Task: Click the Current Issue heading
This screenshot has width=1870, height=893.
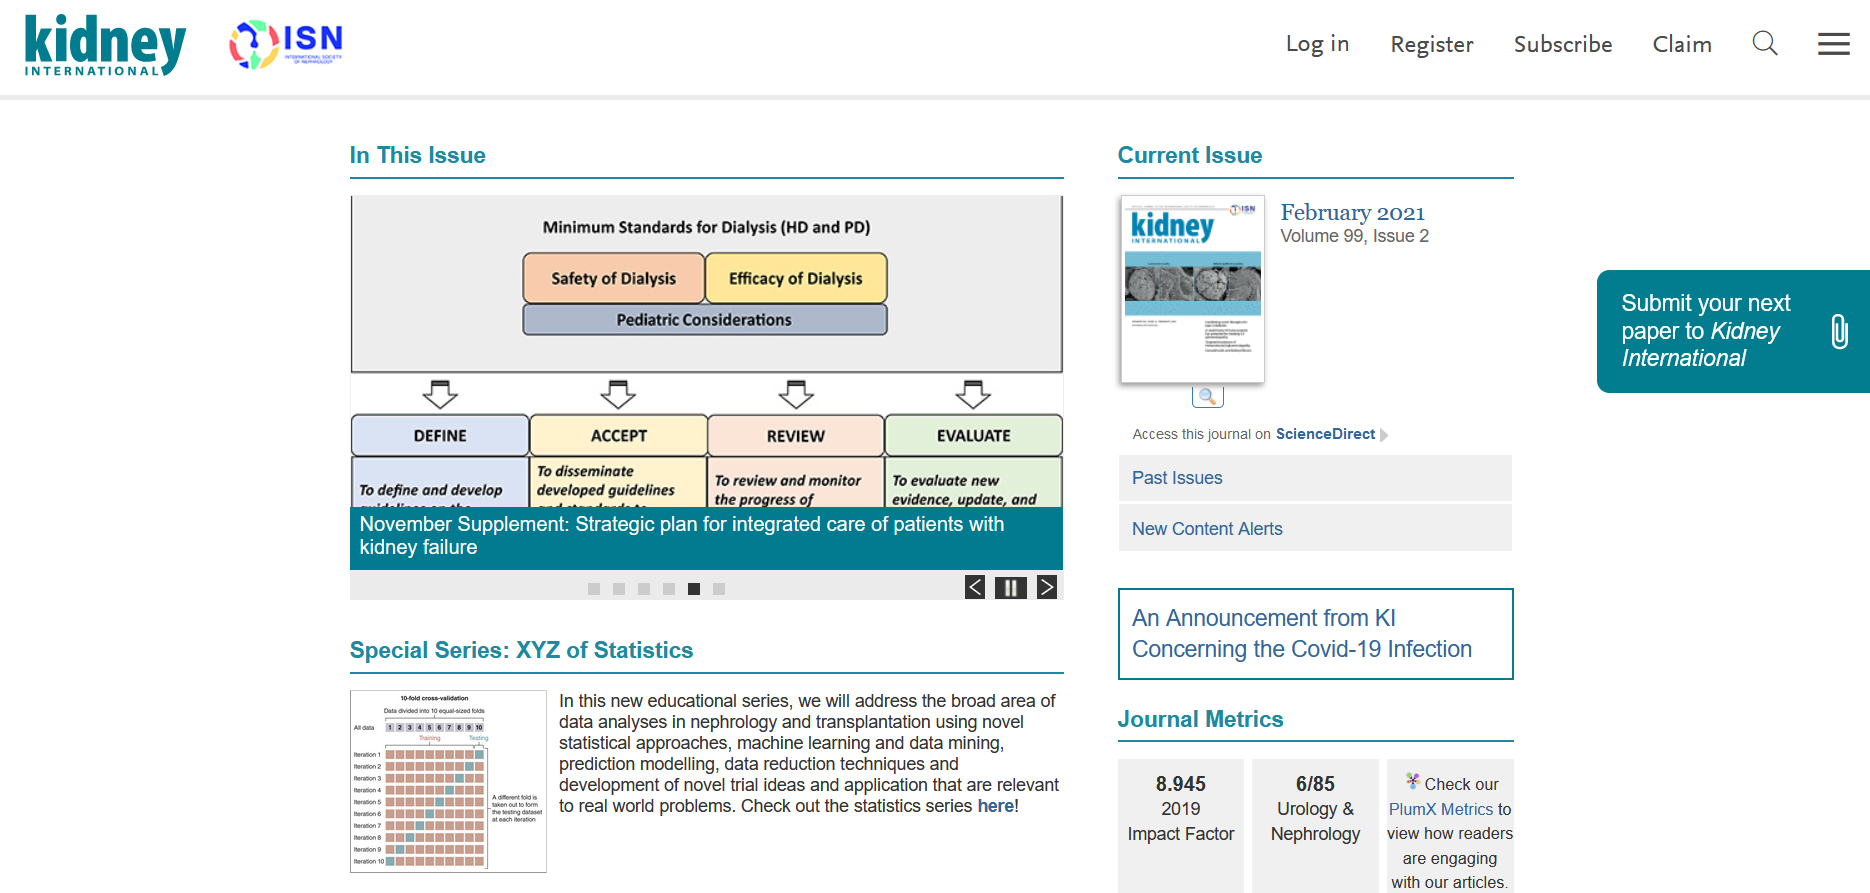Action: [x=1190, y=155]
